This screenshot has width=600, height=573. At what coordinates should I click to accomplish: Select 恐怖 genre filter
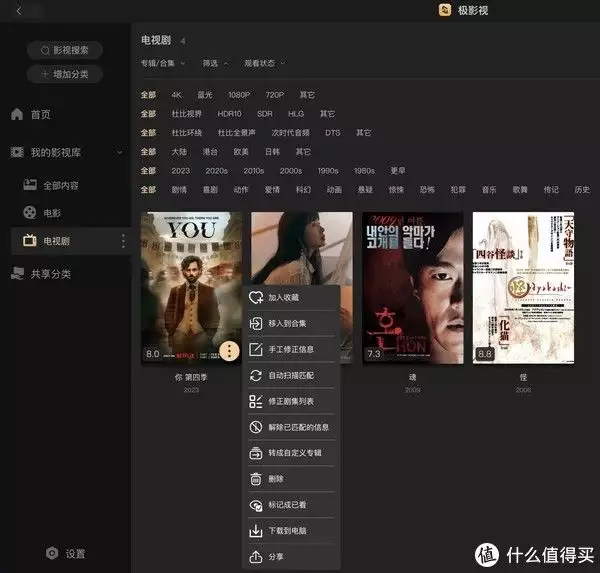[427, 189]
